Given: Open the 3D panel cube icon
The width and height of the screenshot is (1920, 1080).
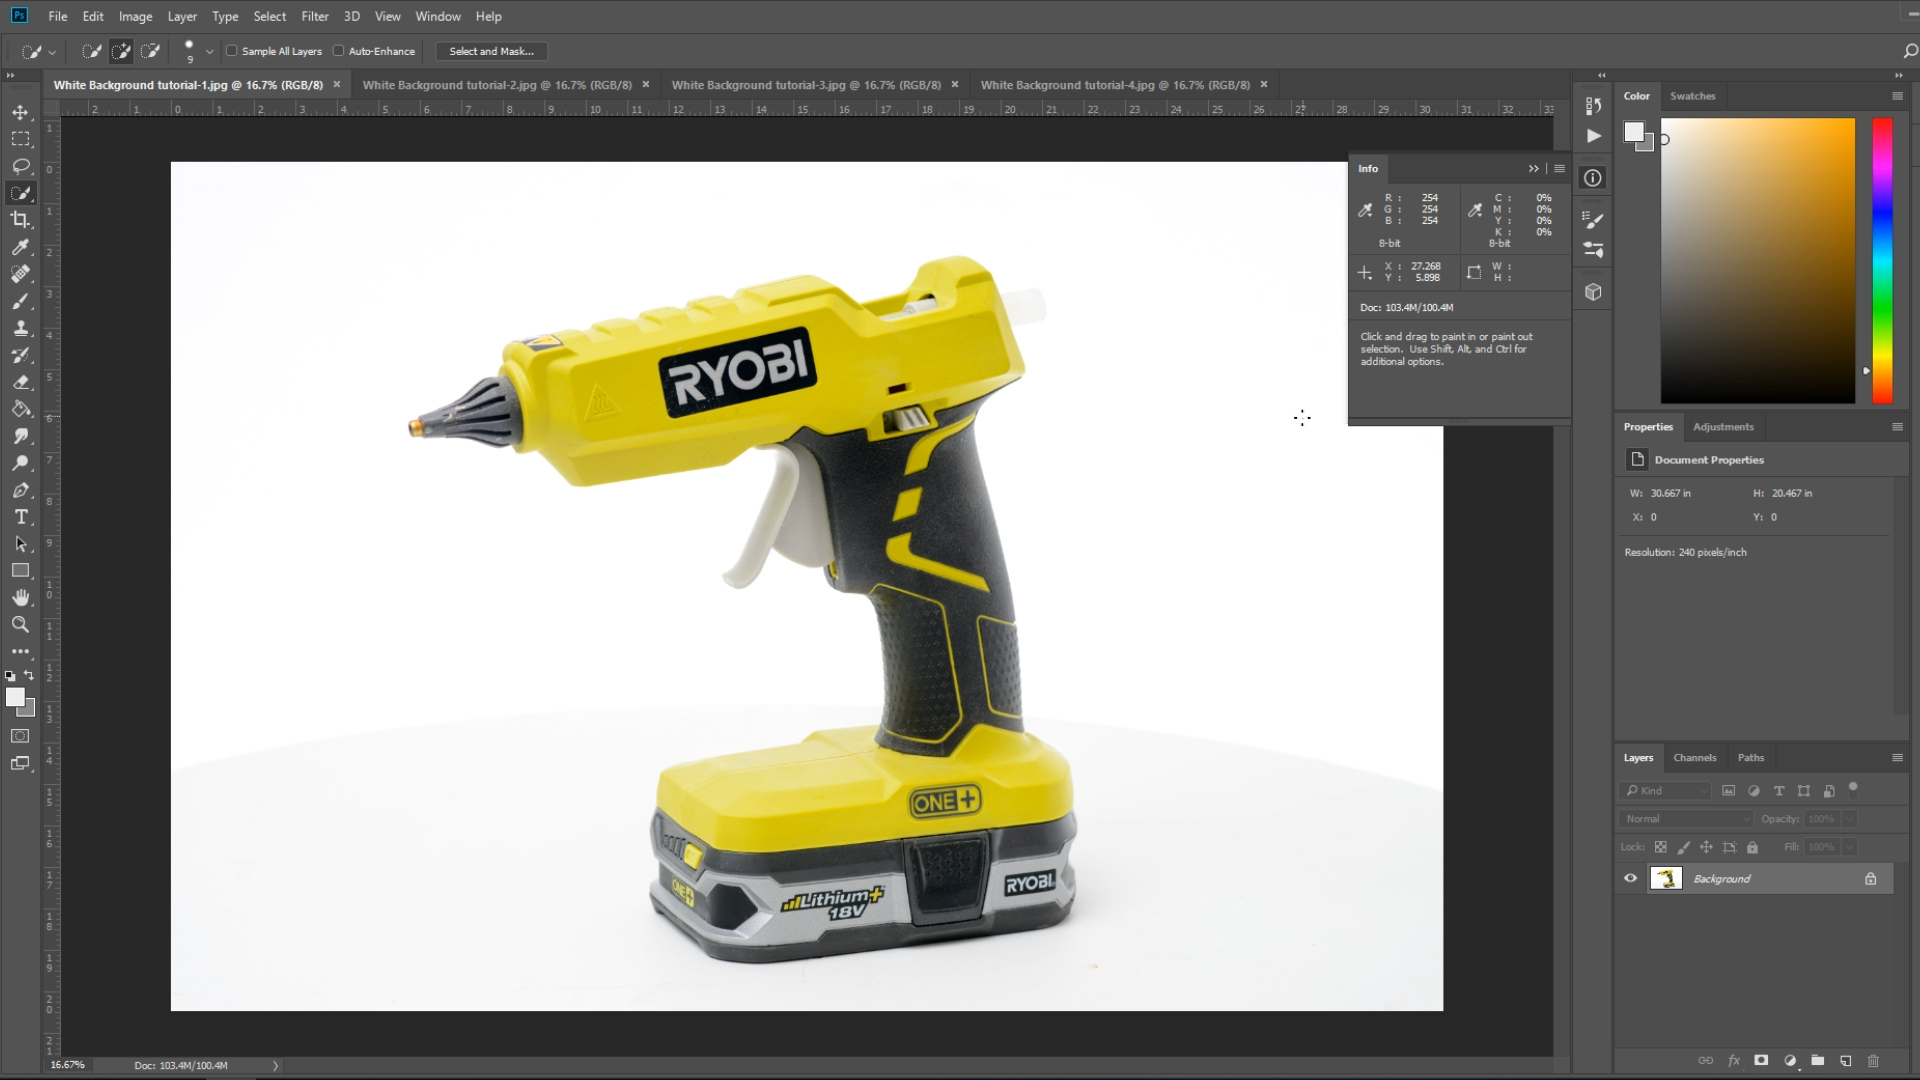Looking at the screenshot, I should (1593, 292).
